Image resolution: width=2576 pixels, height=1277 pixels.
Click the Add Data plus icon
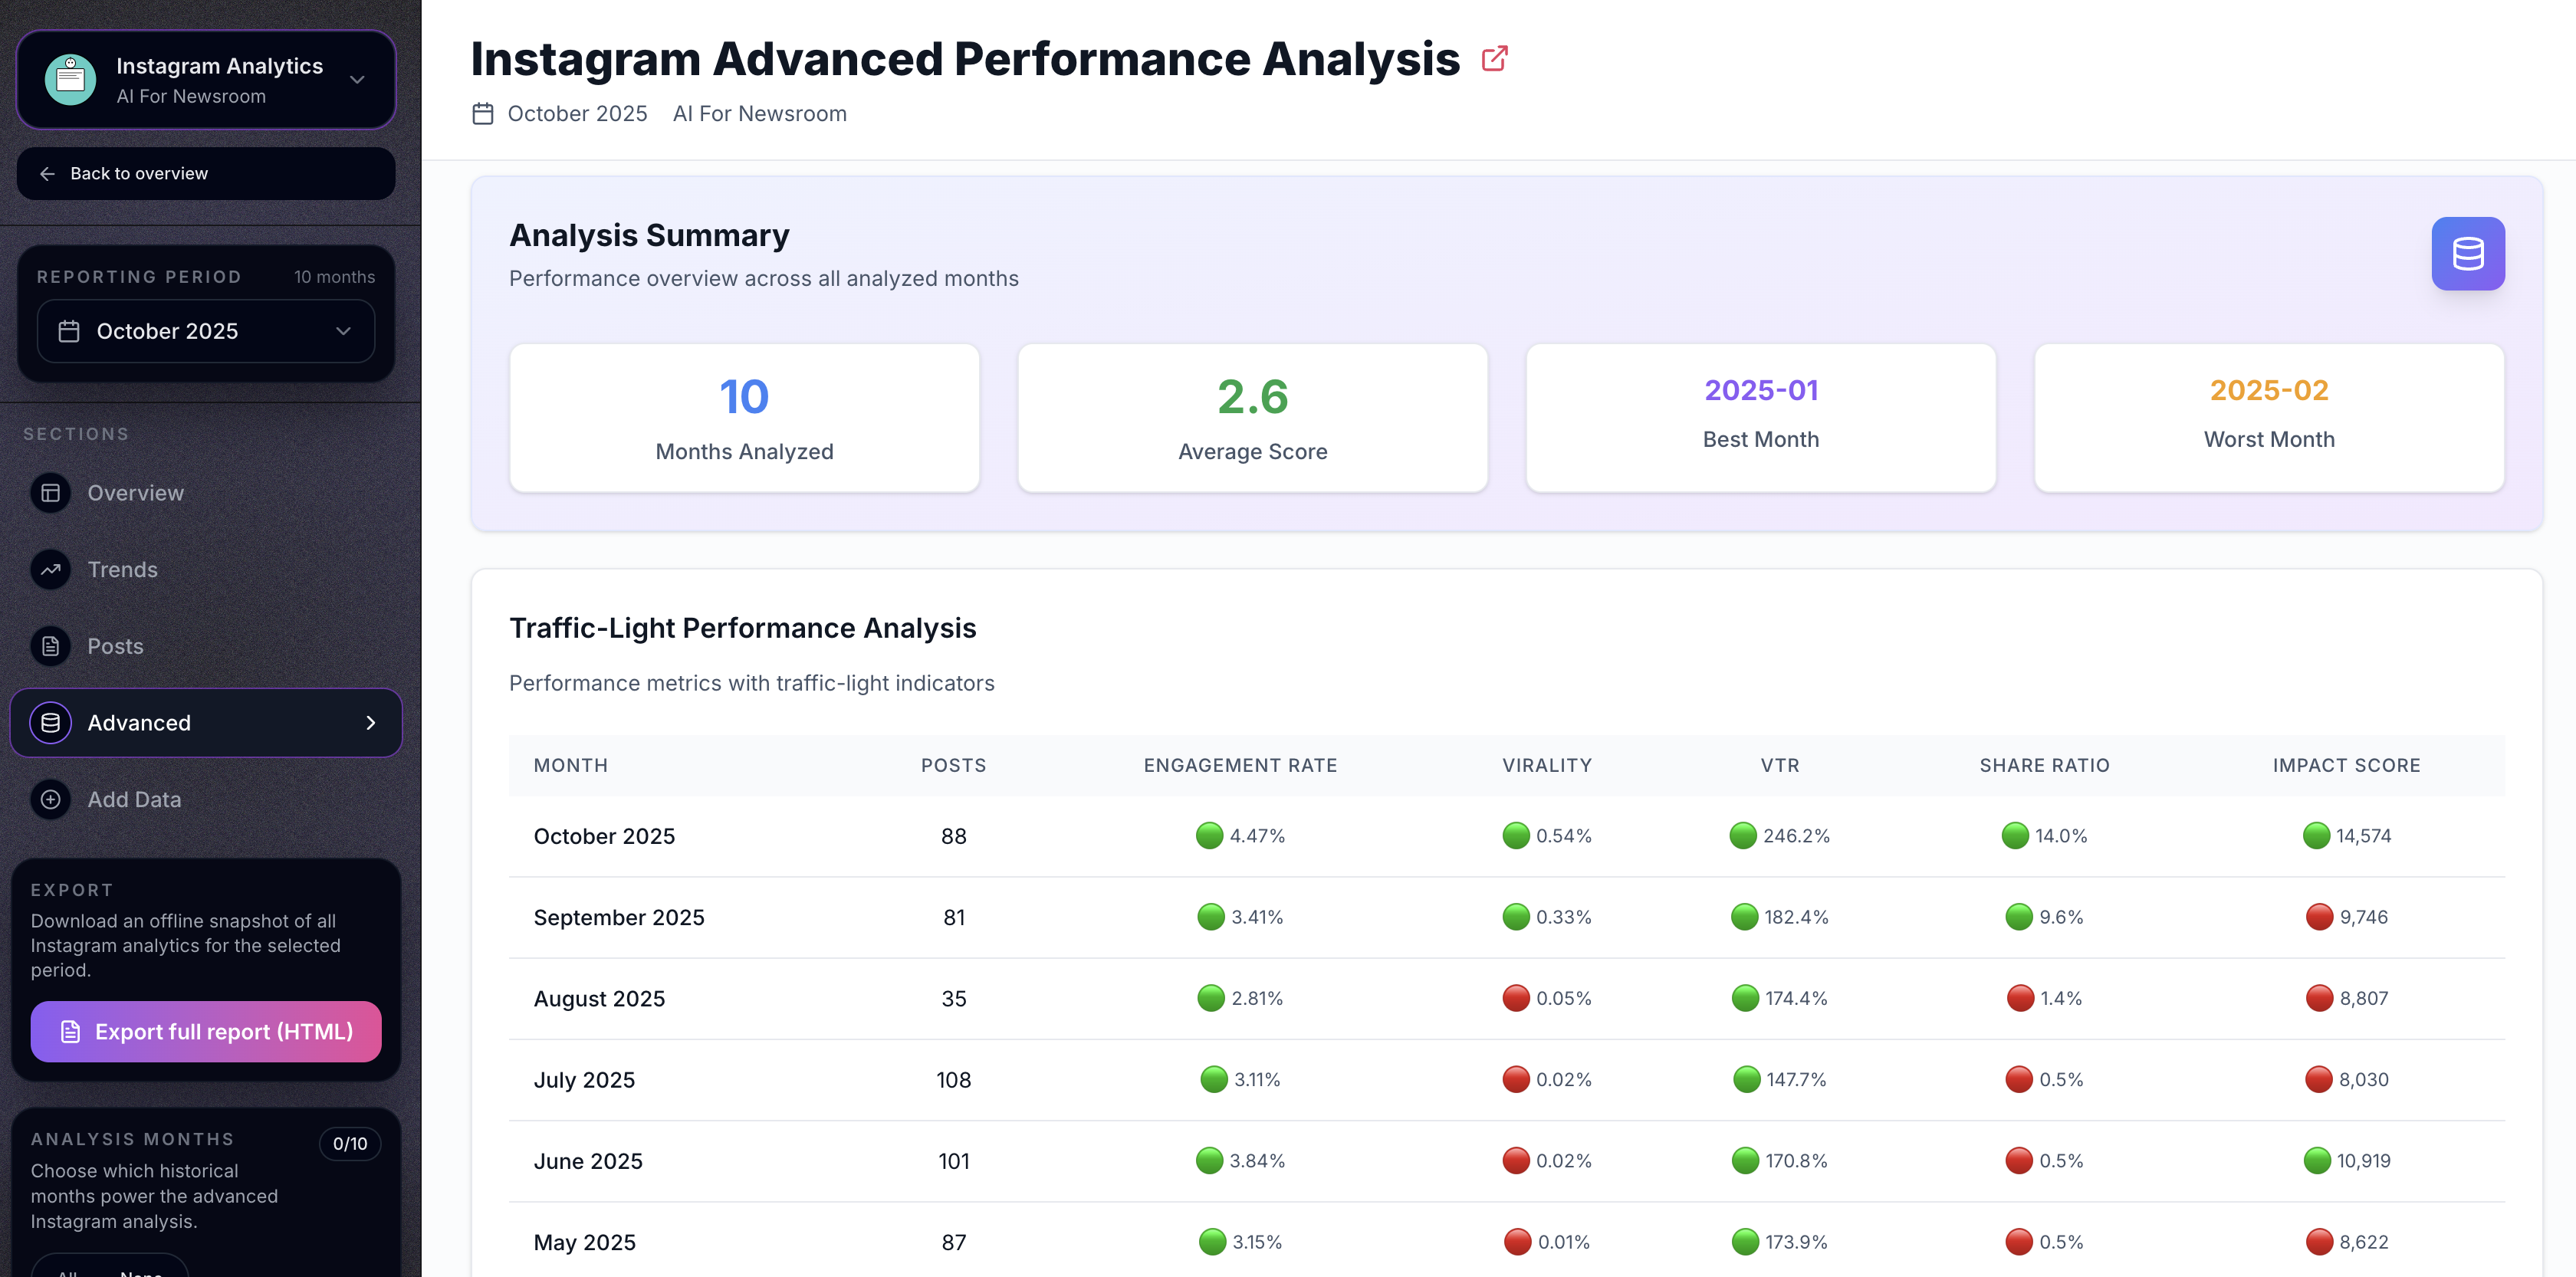50,799
